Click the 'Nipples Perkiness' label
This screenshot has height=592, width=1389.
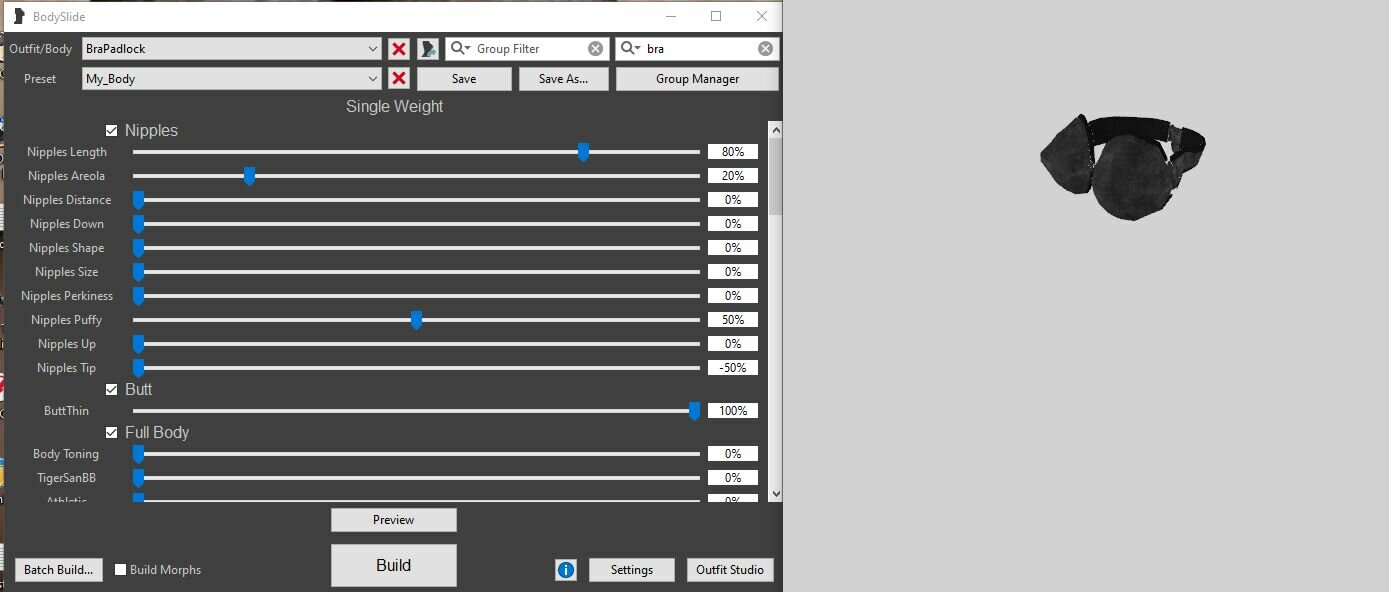point(67,296)
